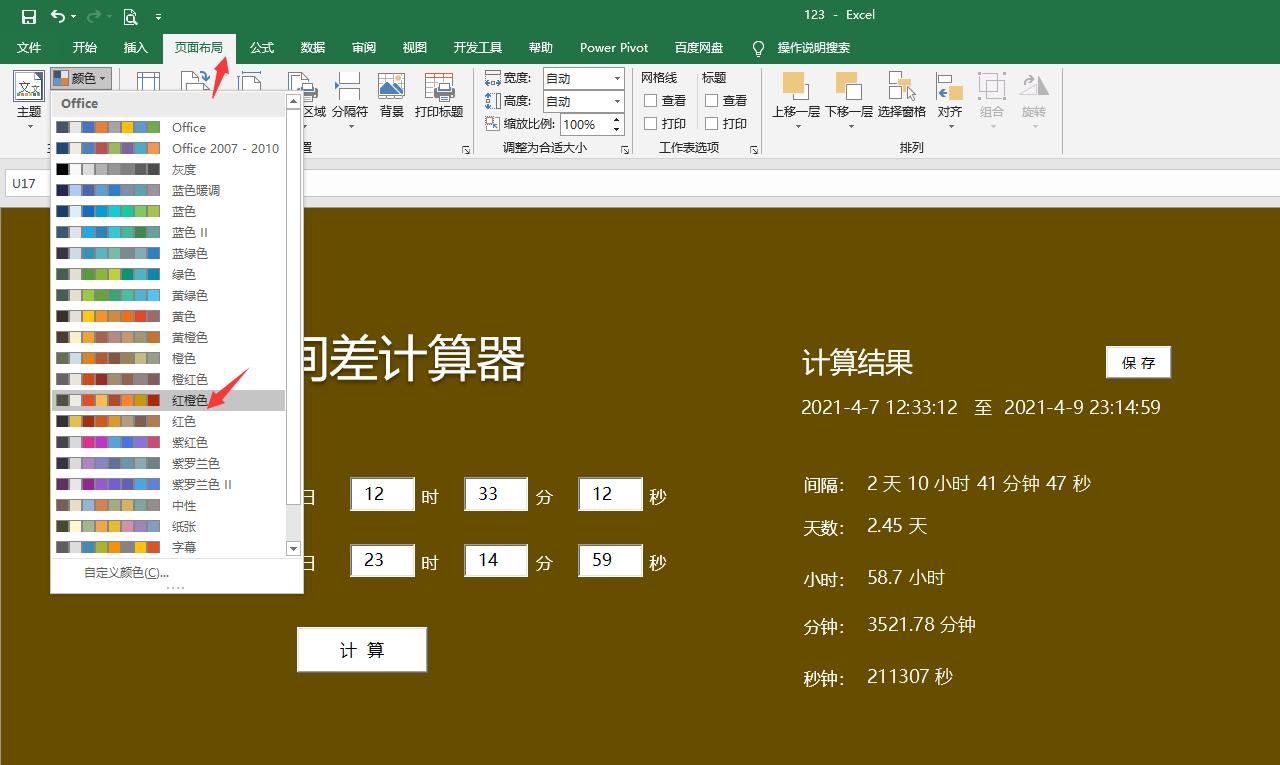Viewport: 1280px width, 765px height.
Task: Open the Power Pivot tab
Action: point(613,47)
